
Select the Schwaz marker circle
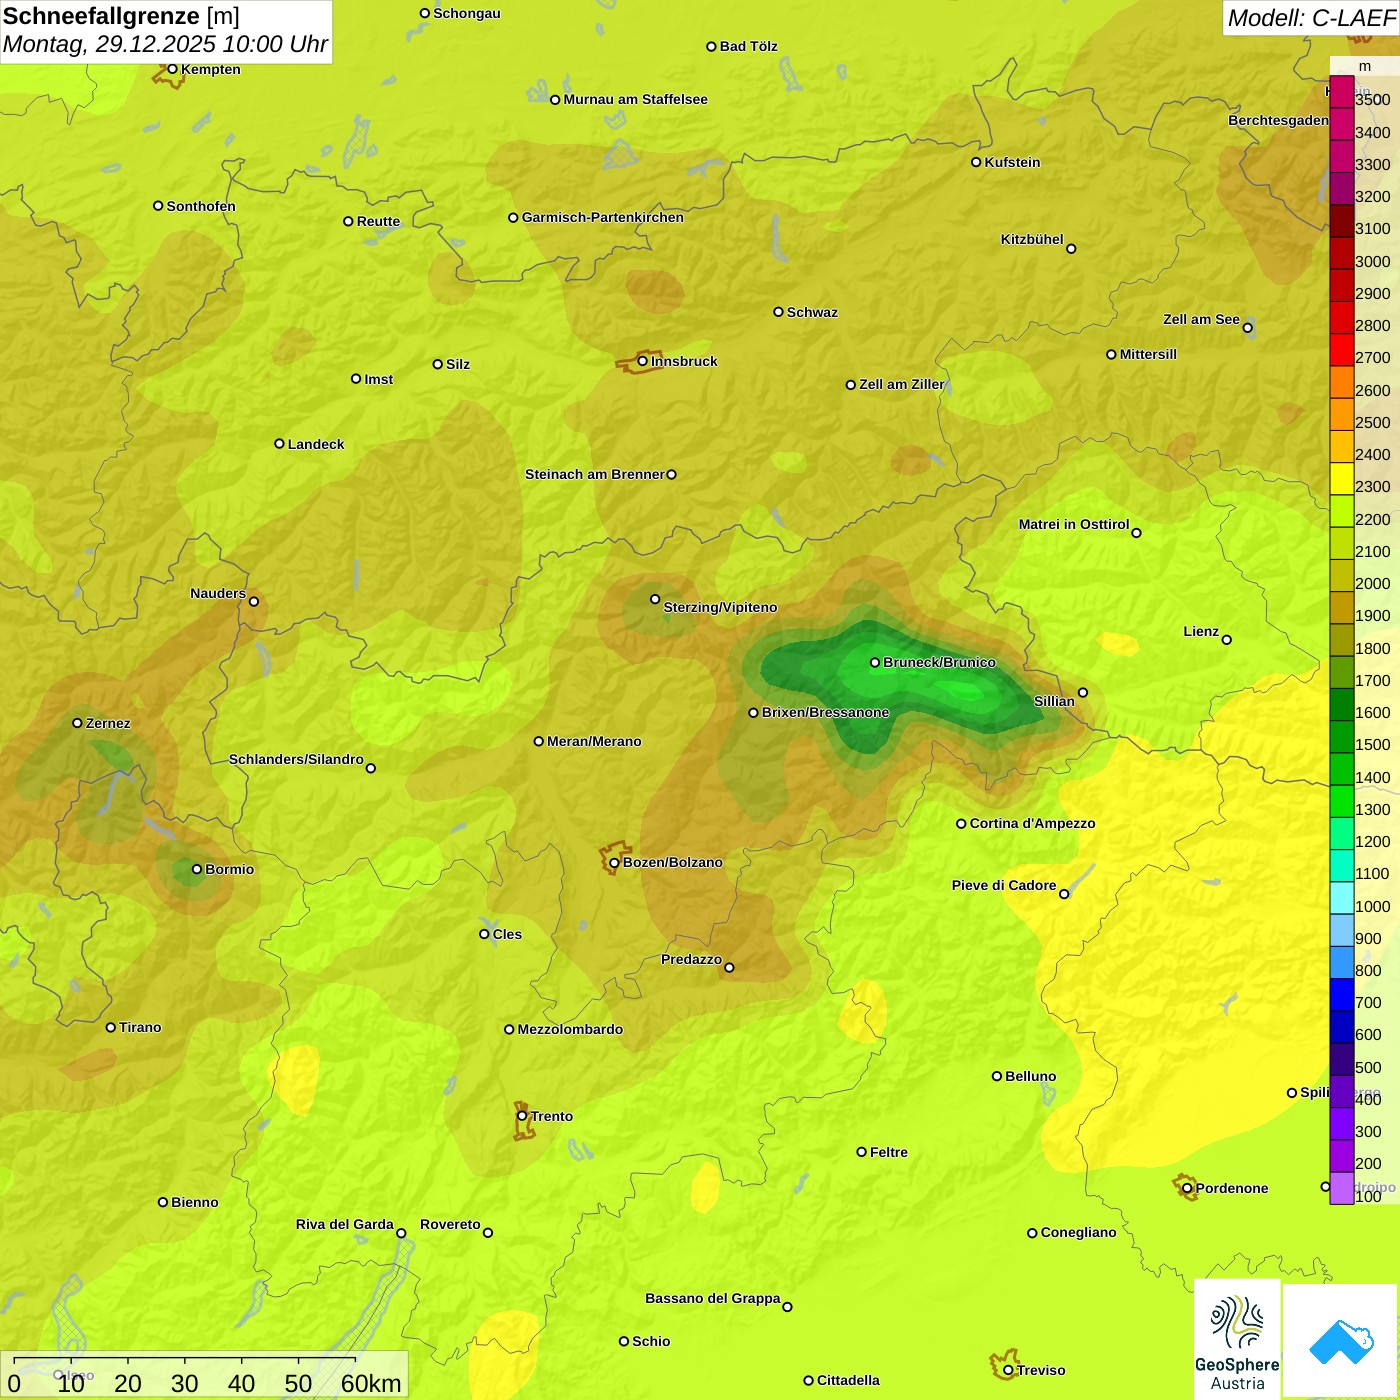pos(779,312)
